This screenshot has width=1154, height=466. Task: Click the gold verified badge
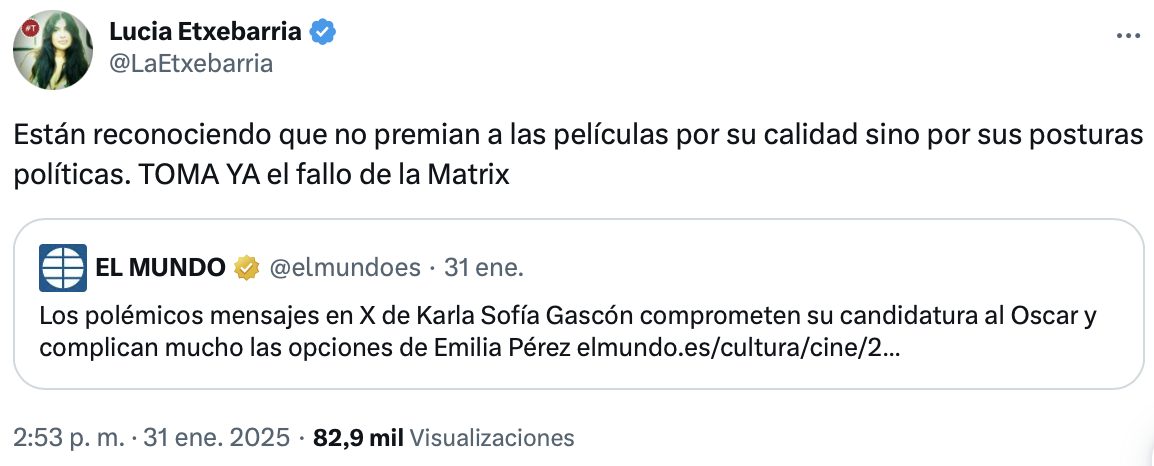click(245, 268)
